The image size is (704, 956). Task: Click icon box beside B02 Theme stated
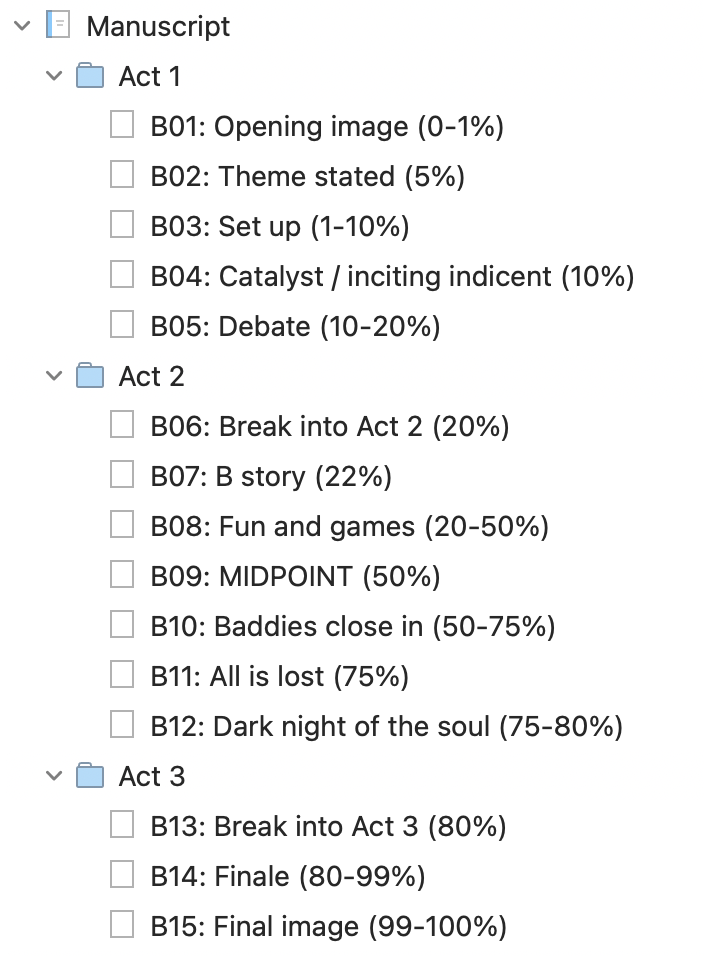point(122,174)
